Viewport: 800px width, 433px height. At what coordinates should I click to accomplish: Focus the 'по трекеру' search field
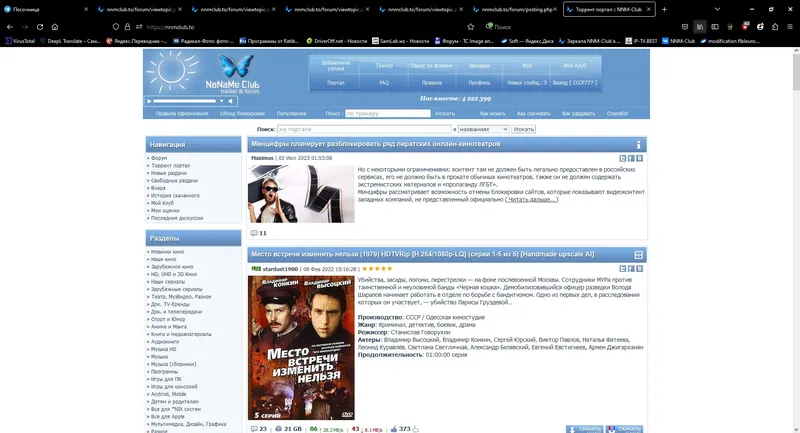pyautogui.click(x=388, y=114)
